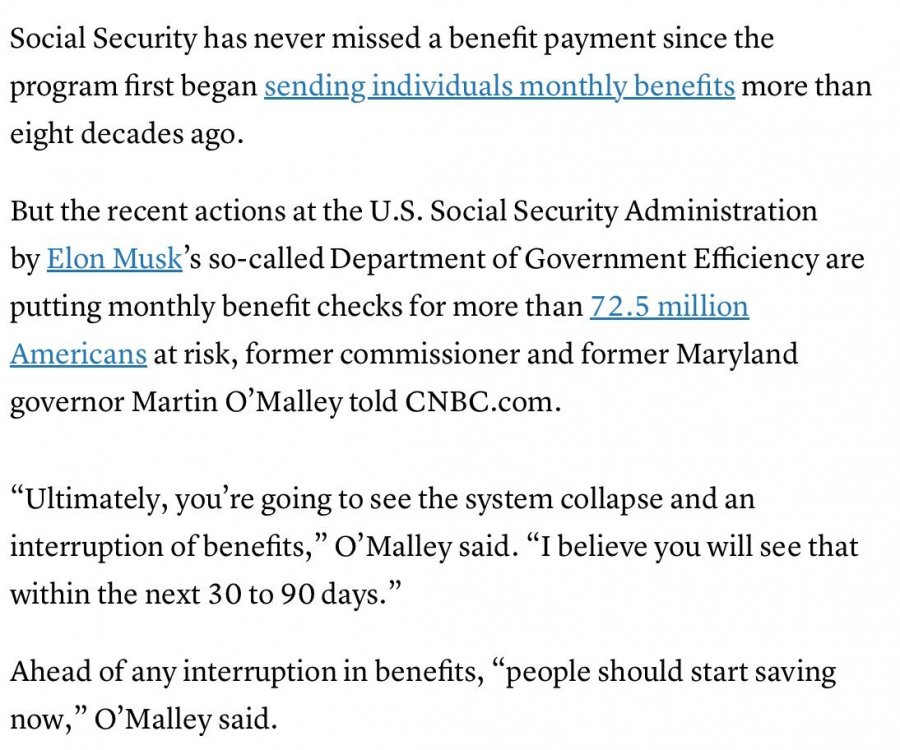Click the paragraph beginning 'Social Security has never'
The width and height of the screenshot is (900, 750).
coord(391,40)
